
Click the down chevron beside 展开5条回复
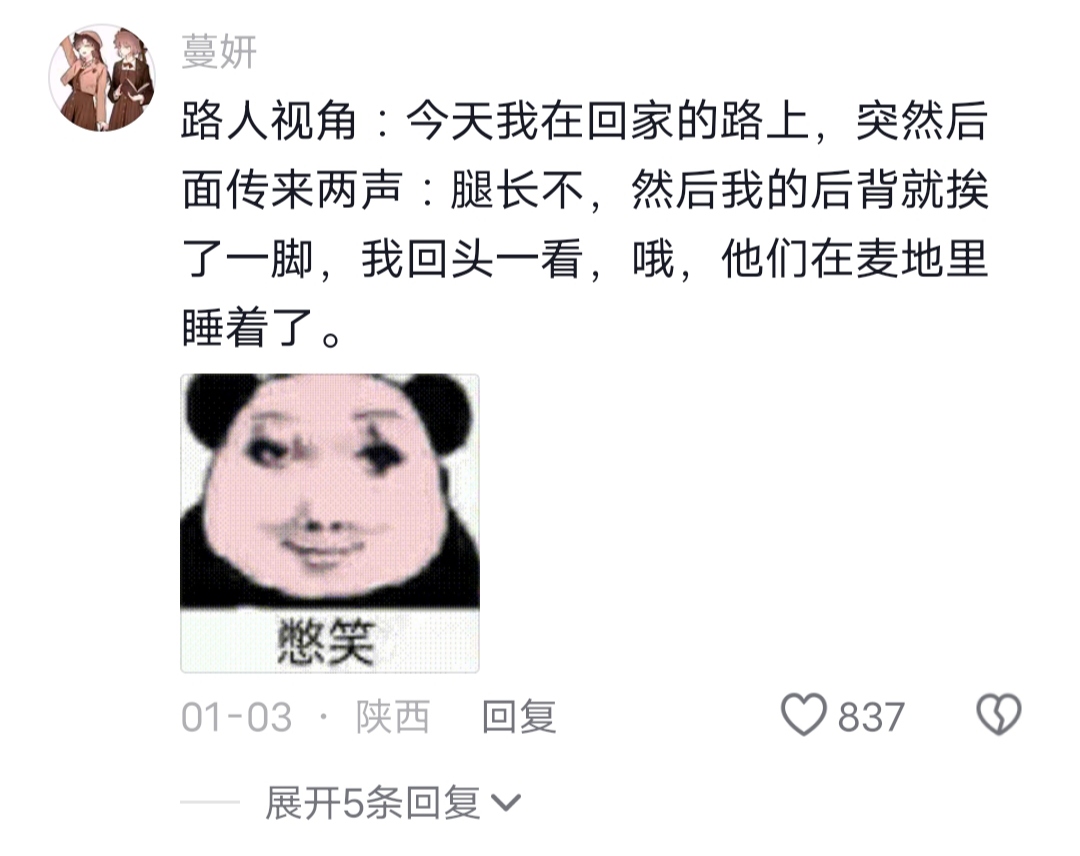506,802
